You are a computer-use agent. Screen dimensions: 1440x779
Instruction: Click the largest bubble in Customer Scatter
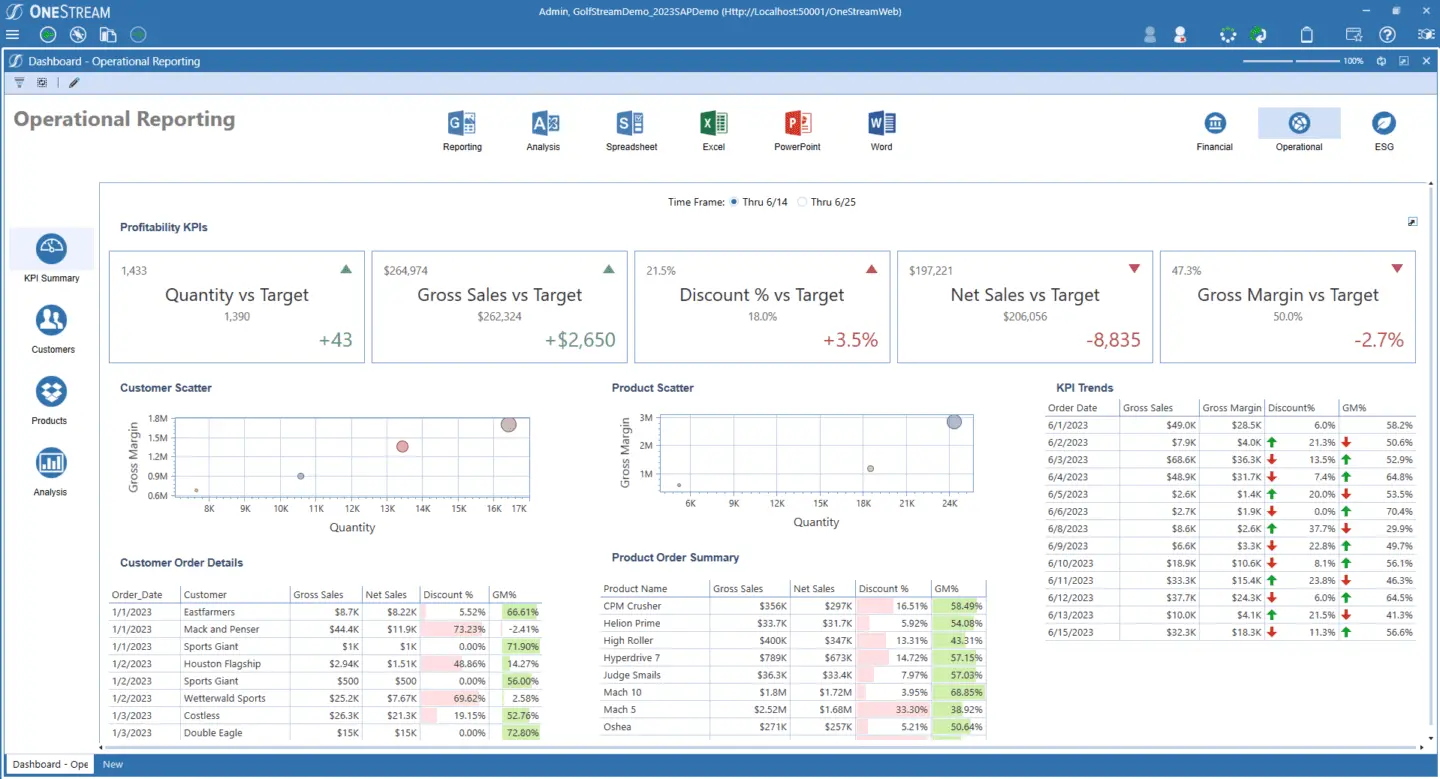[x=508, y=424]
